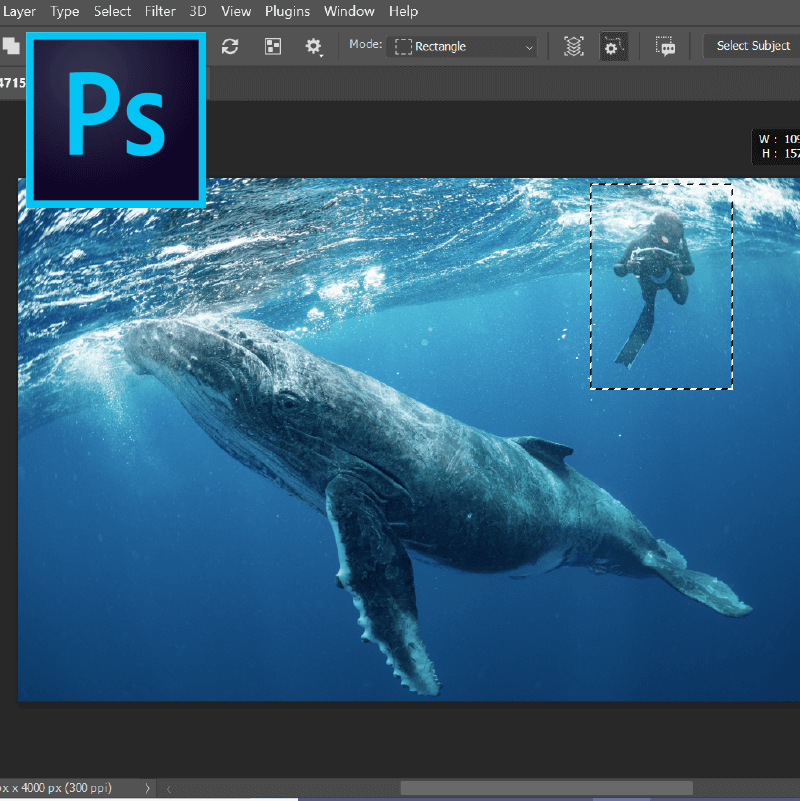Open the Filter menu

click(x=160, y=11)
